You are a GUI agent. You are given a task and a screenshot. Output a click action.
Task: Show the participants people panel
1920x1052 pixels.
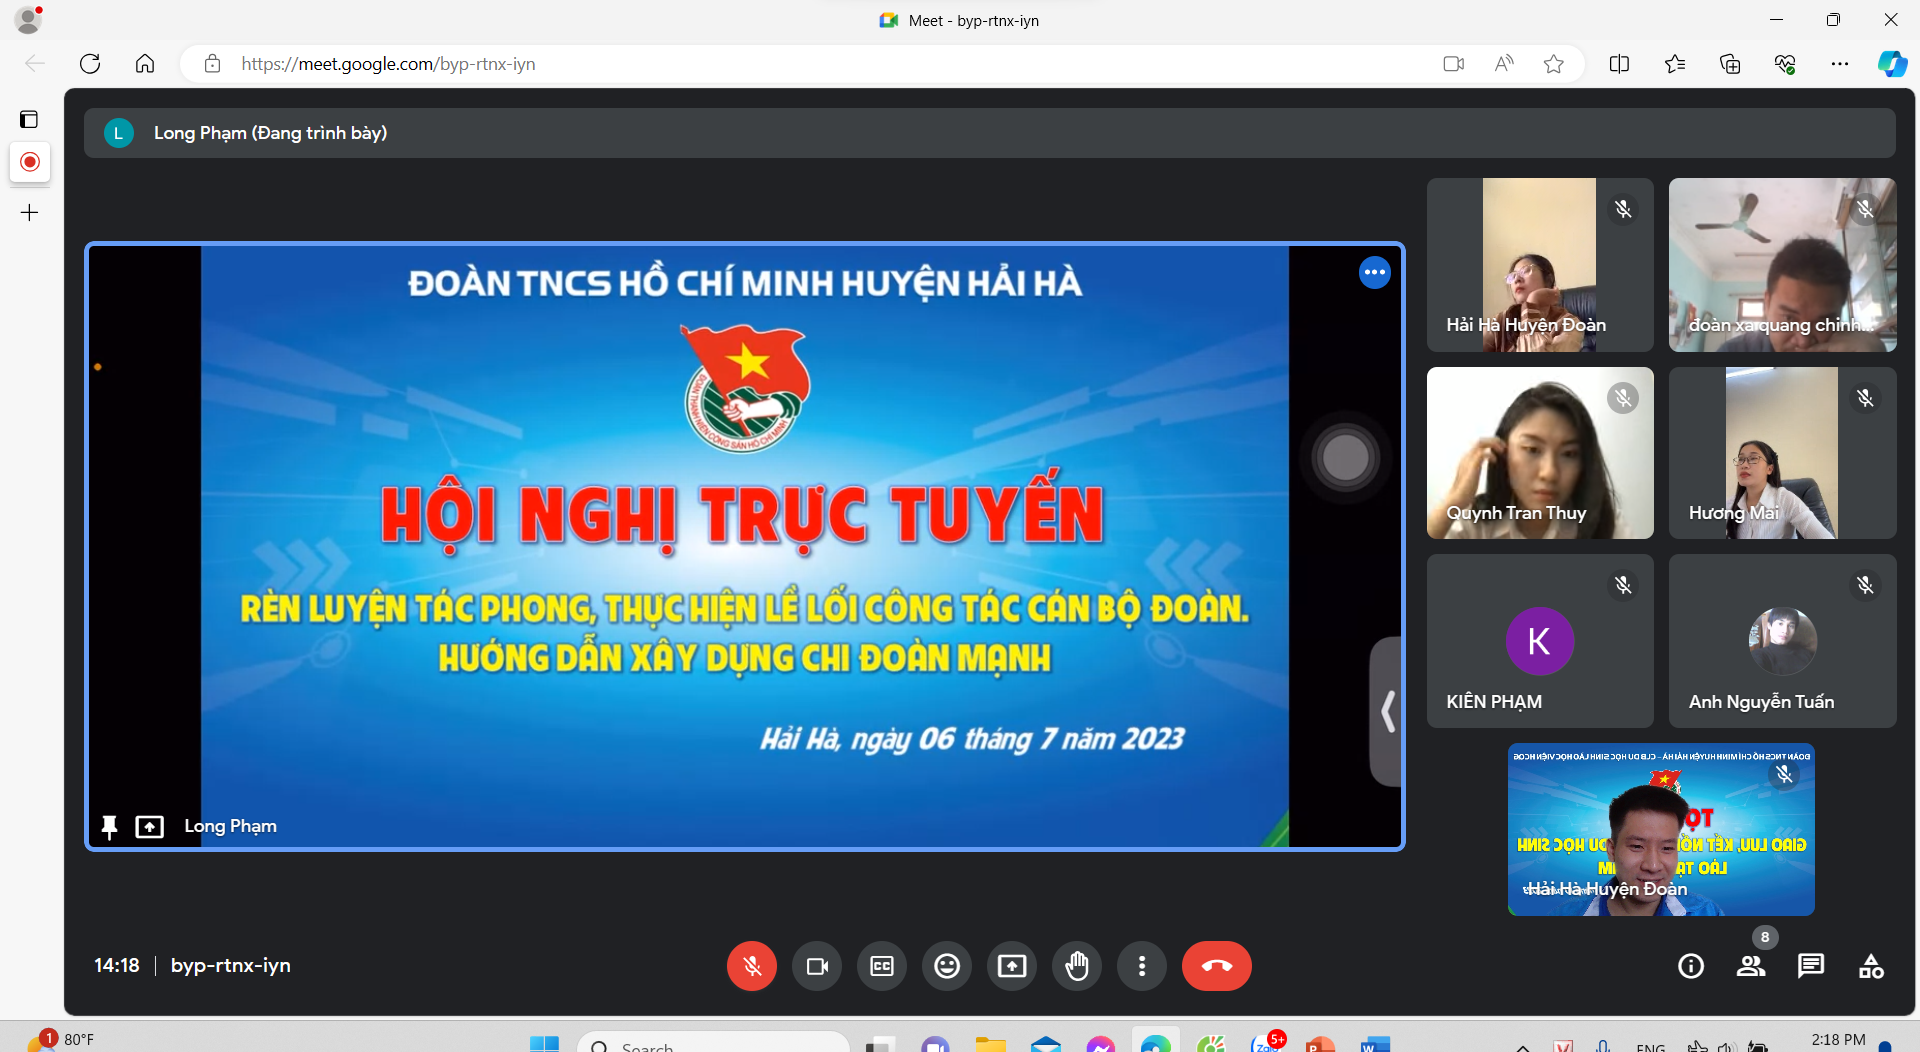pyautogui.click(x=1751, y=966)
